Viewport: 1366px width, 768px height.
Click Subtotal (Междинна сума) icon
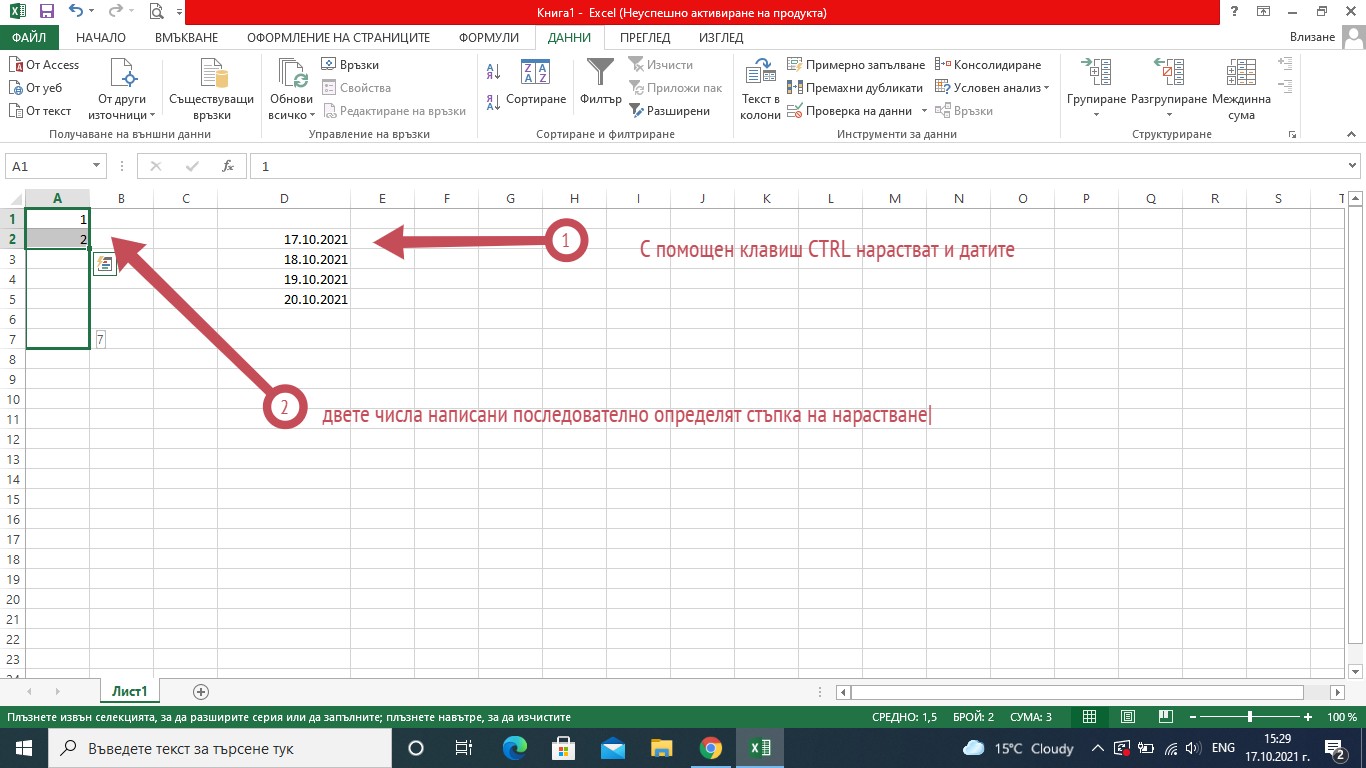(1241, 89)
